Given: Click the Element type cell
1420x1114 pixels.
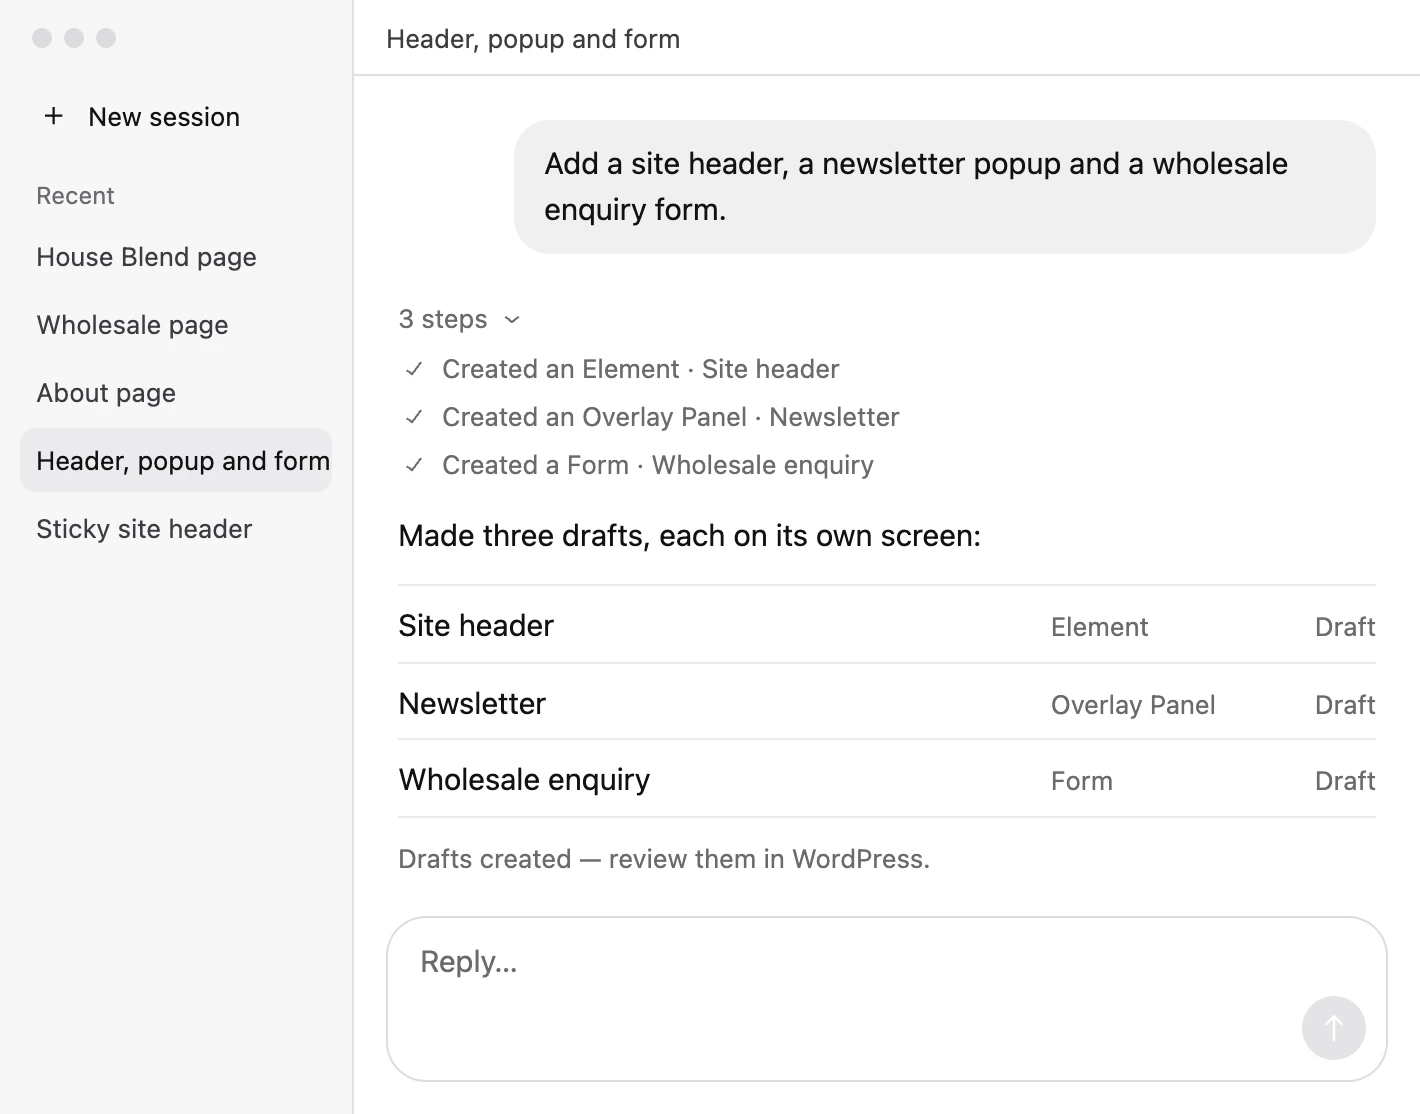Looking at the screenshot, I should (1099, 627).
